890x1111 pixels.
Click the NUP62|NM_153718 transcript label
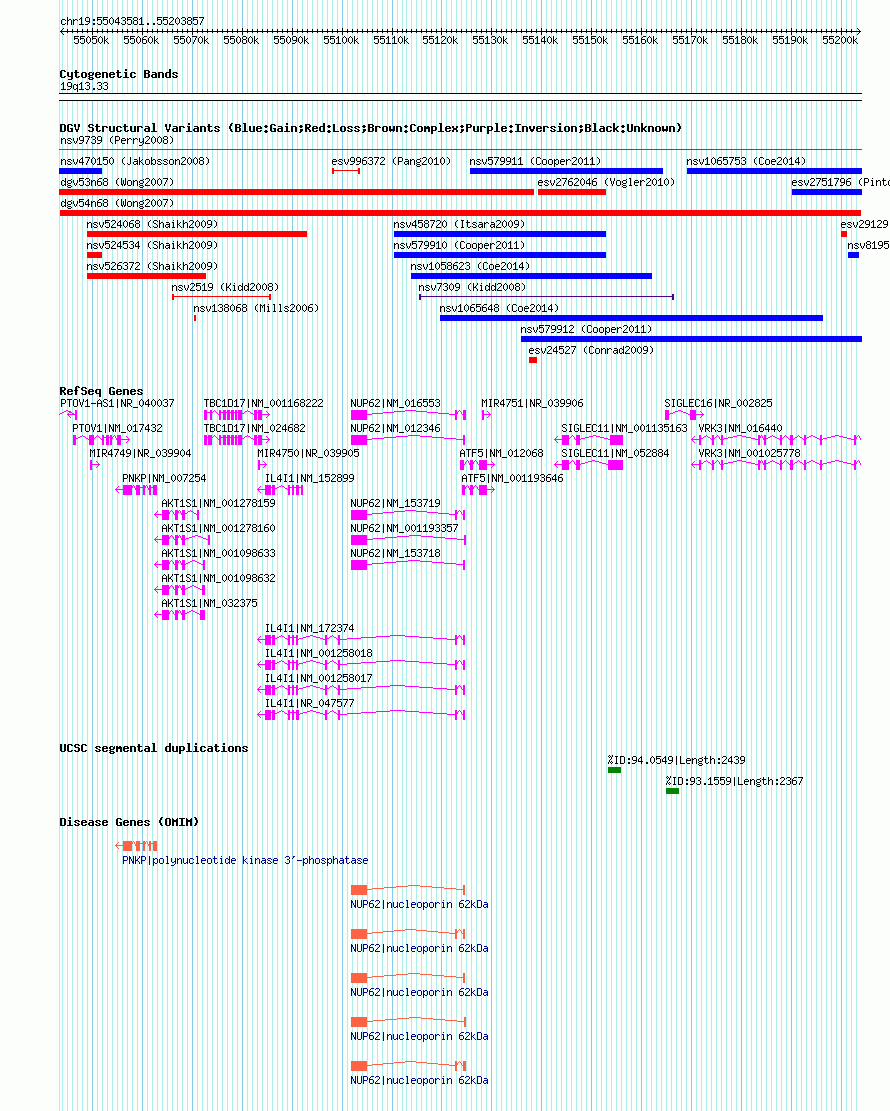click(395, 553)
